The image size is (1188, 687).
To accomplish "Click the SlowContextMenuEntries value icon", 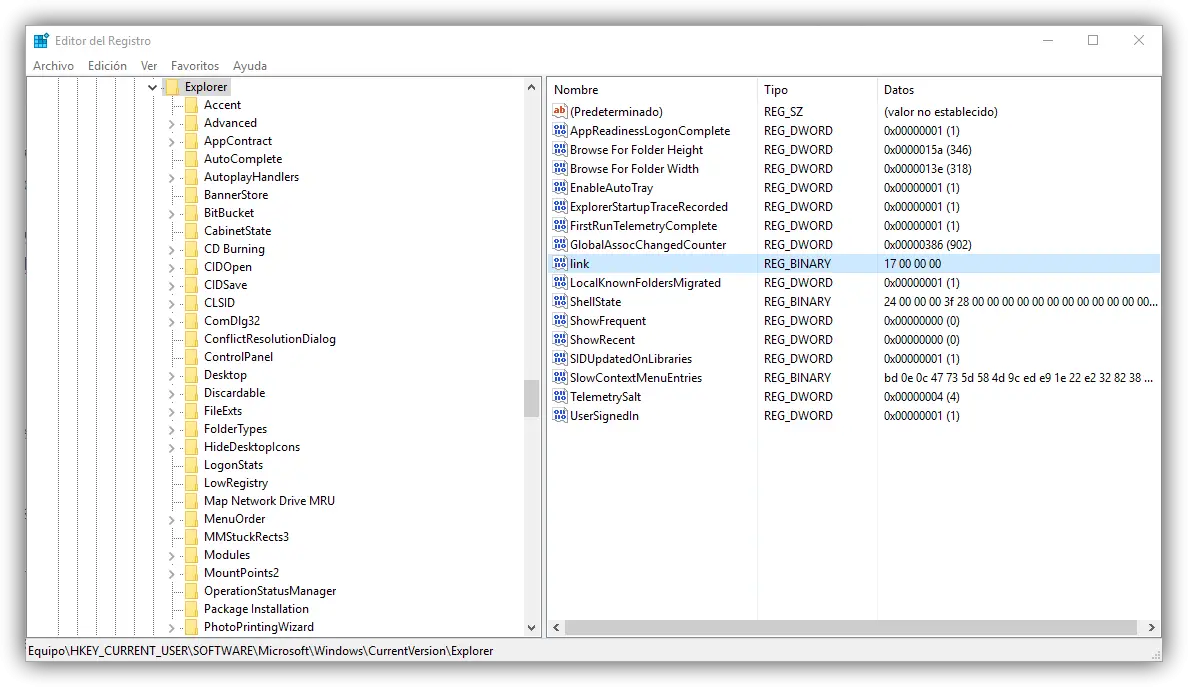I will tap(560, 376).
